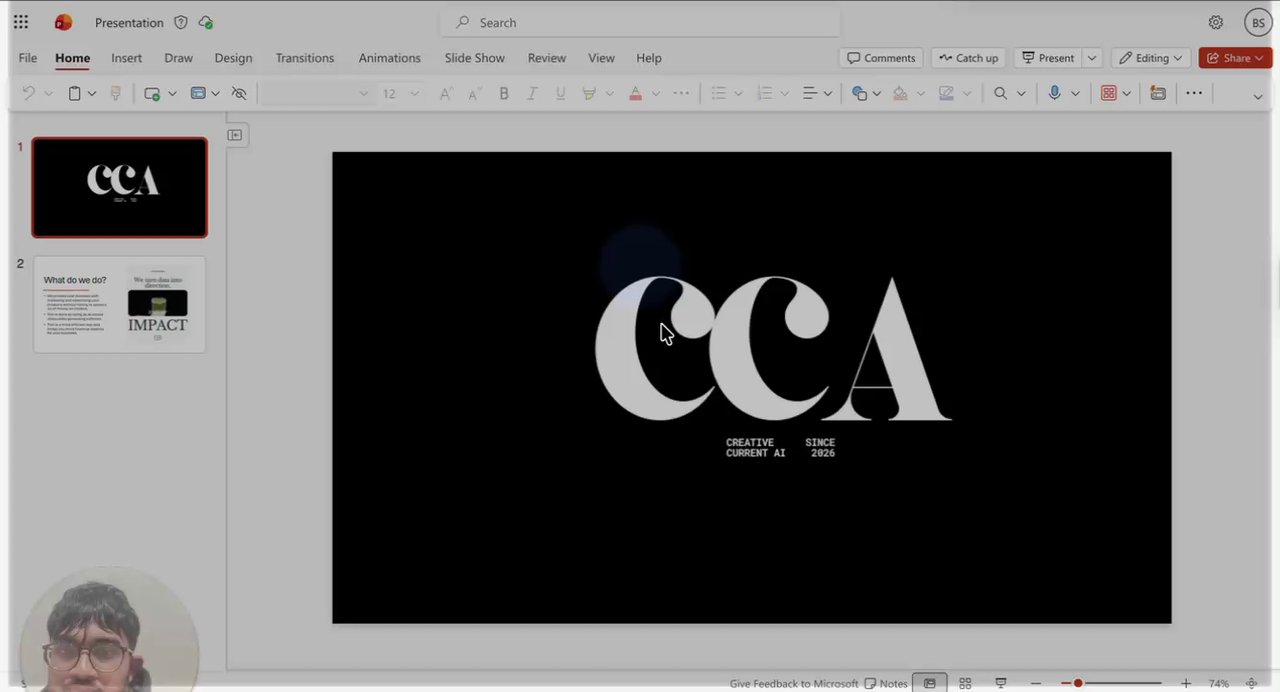Open the font size 12 dropdown
Viewport: 1280px width, 692px height.
[414, 93]
